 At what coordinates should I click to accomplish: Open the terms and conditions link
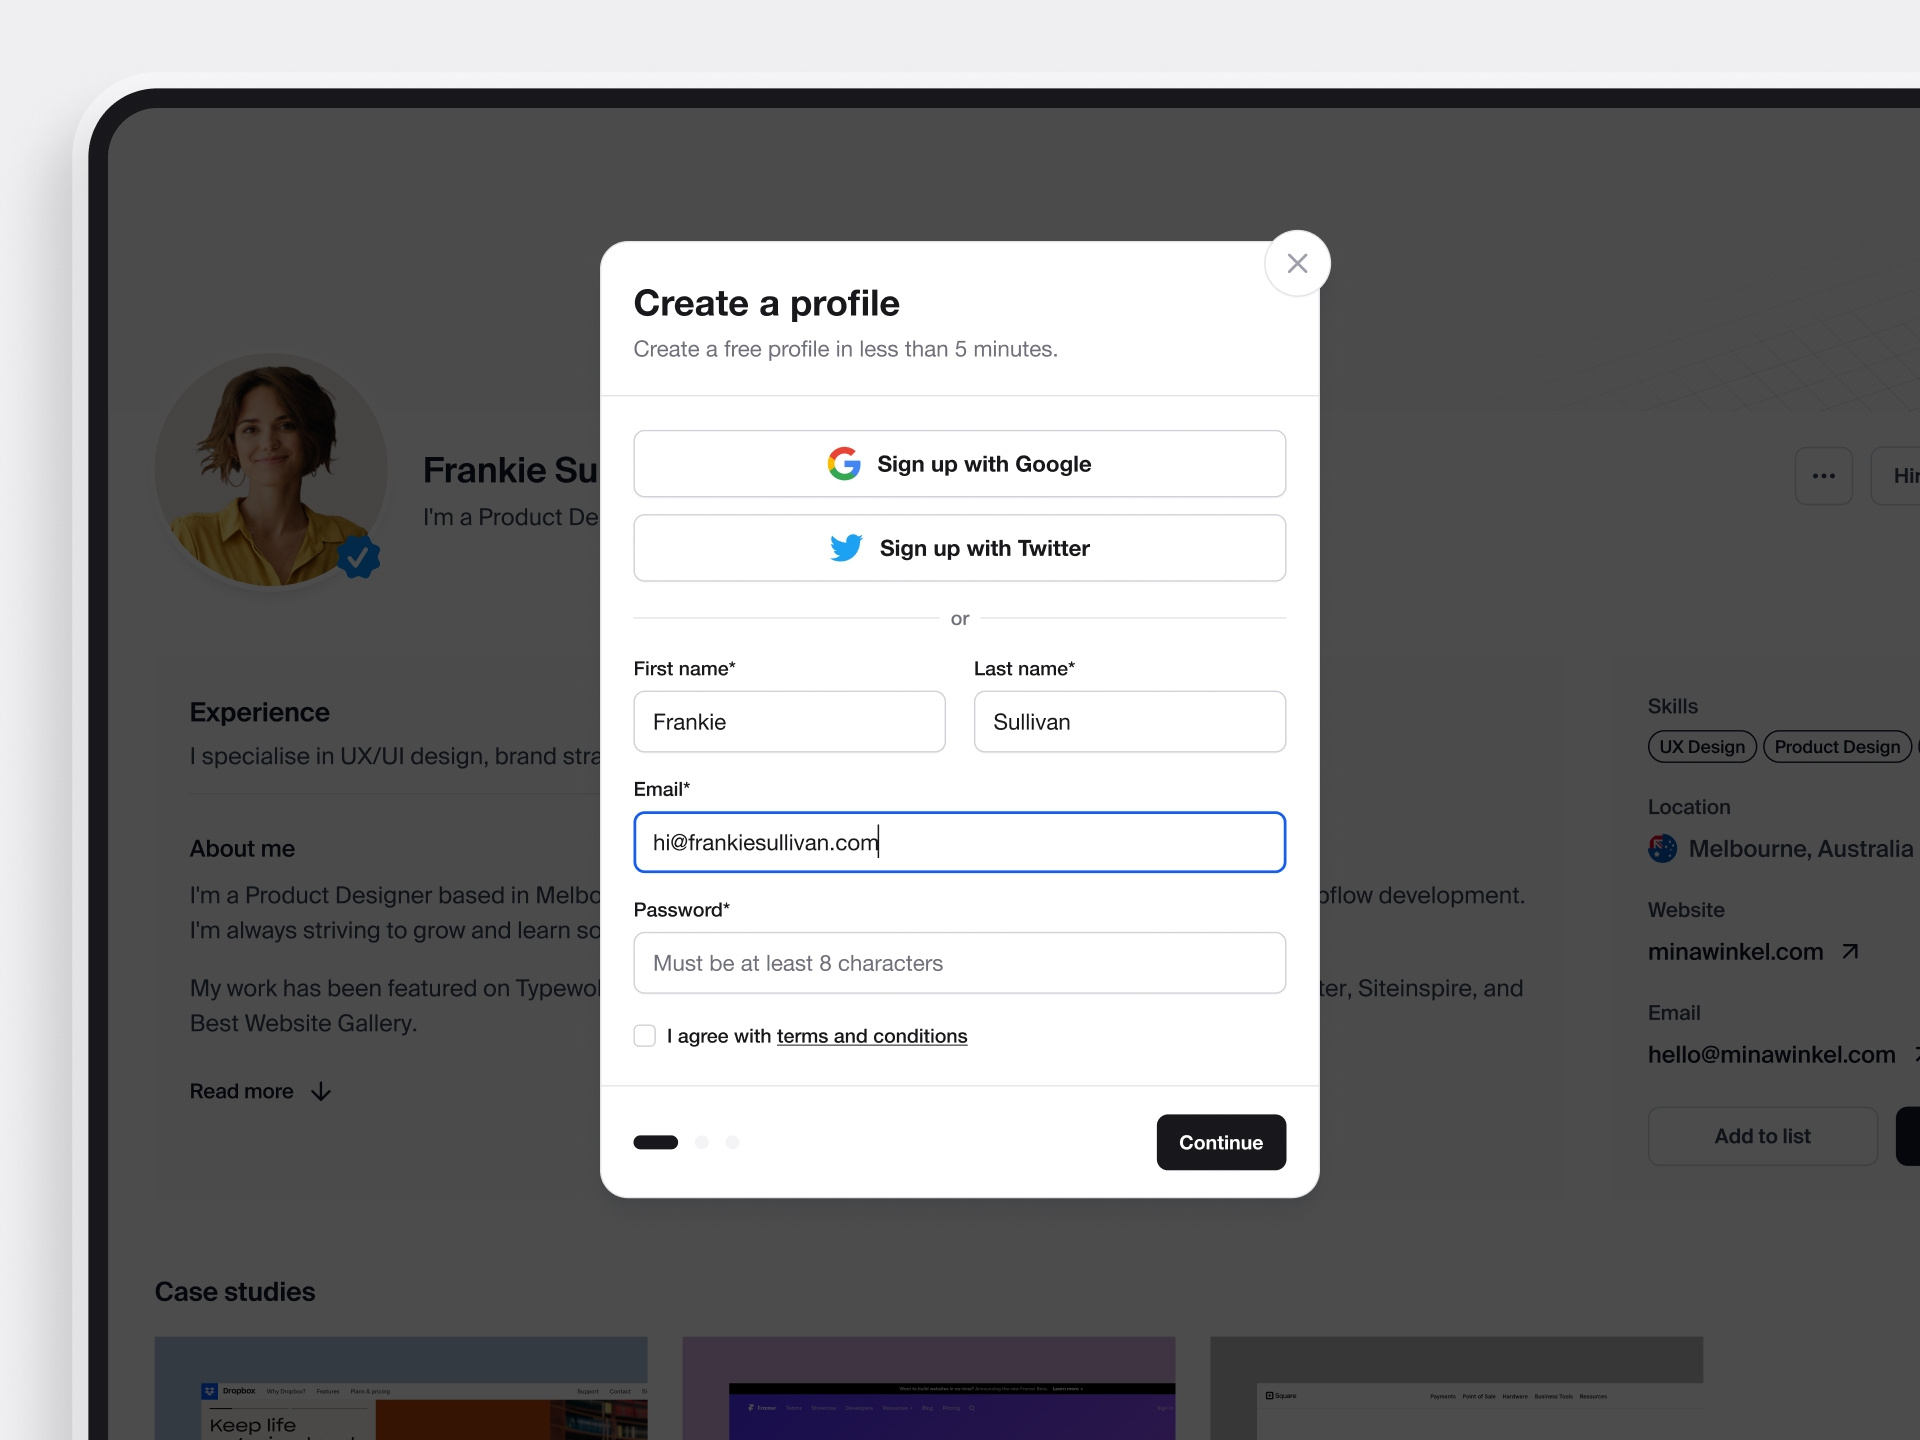[x=871, y=1036]
